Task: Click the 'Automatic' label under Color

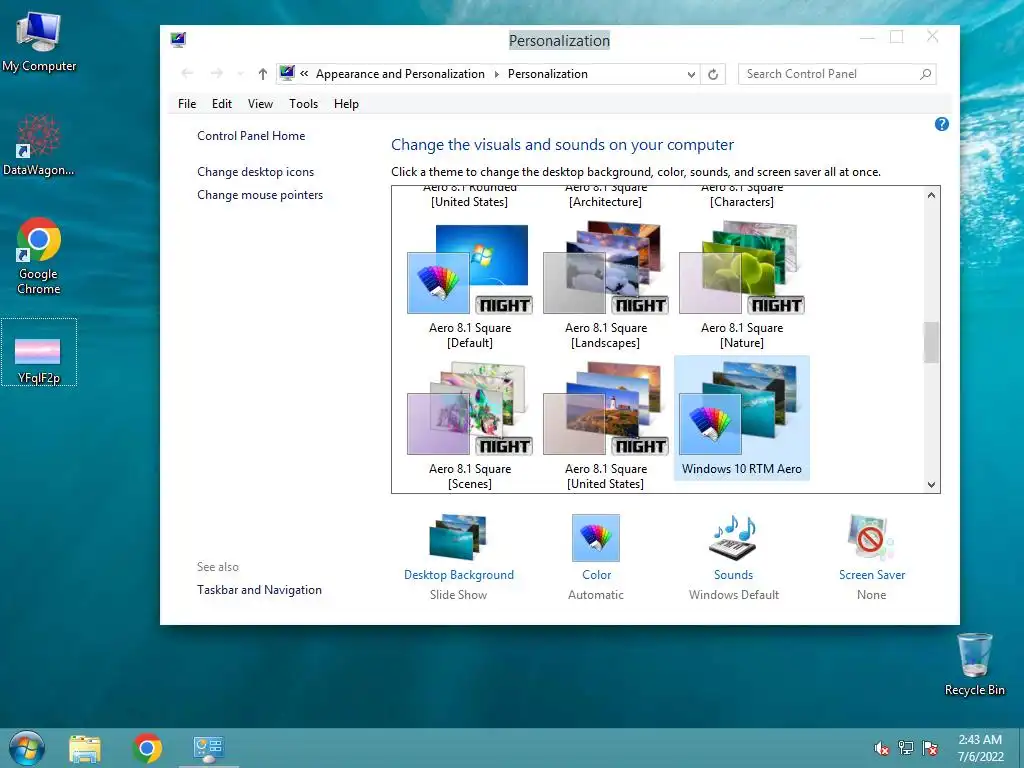Action: pos(596,595)
